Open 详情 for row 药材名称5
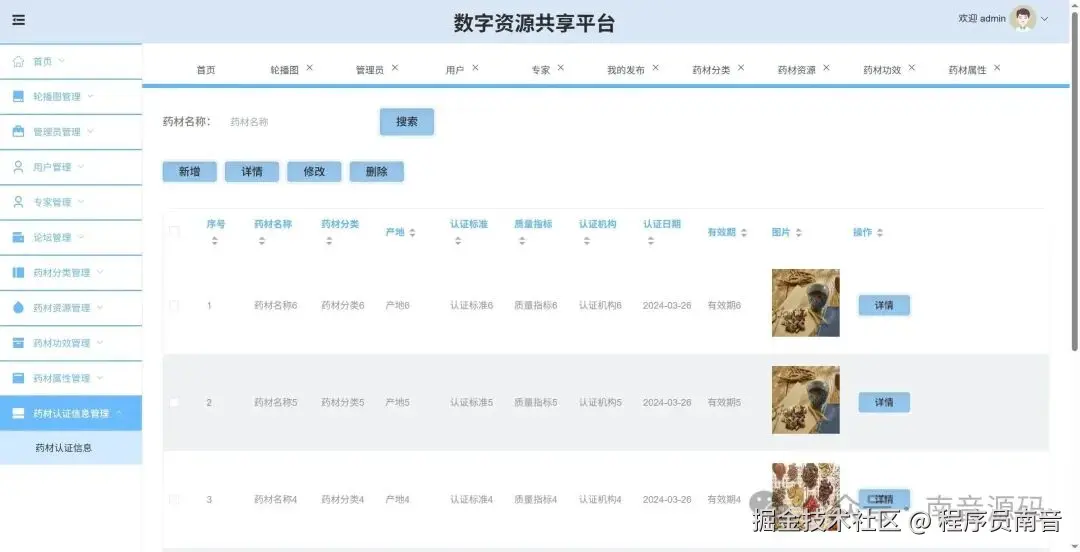Screen dimensions: 1080x552 click(x=884, y=402)
